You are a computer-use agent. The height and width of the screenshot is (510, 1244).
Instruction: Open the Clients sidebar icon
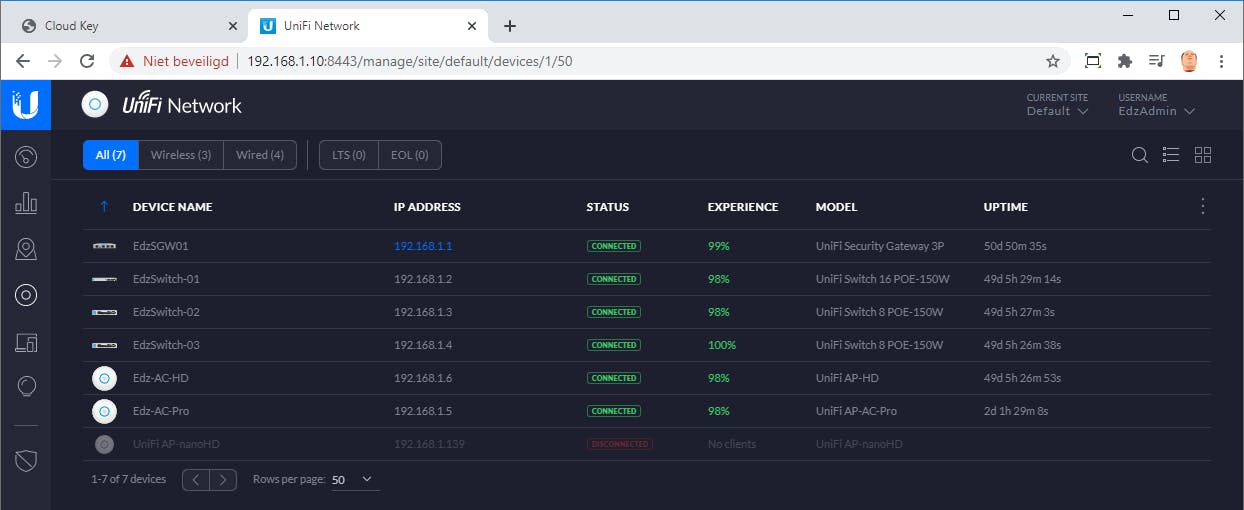pos(26,343)
